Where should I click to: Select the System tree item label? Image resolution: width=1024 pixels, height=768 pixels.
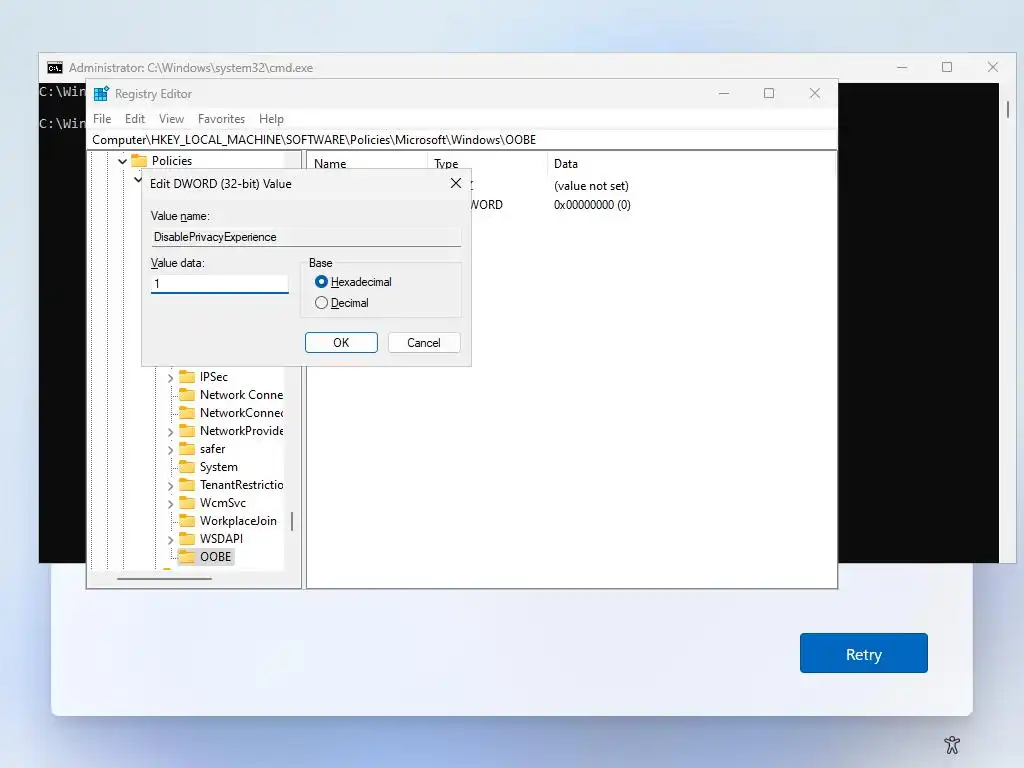219,467
